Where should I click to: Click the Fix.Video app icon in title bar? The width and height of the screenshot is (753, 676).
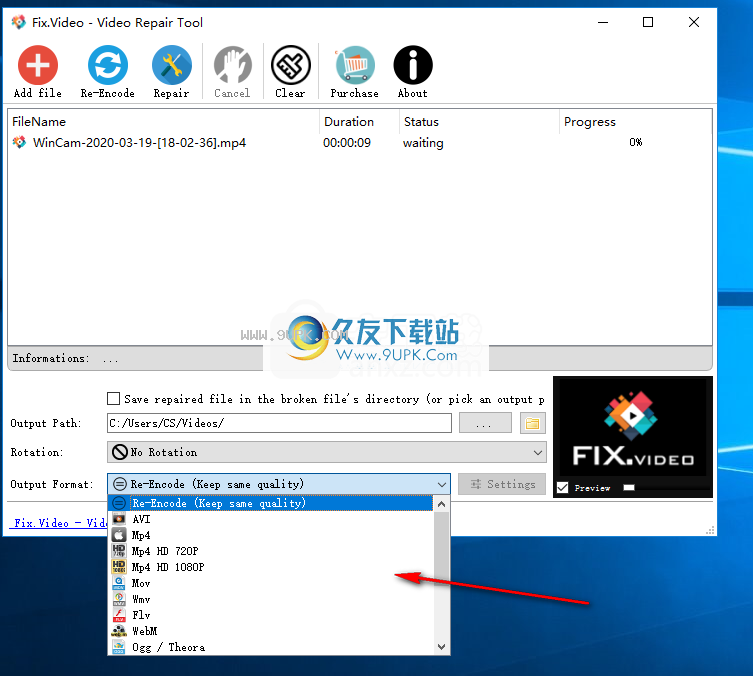[19, 22]
